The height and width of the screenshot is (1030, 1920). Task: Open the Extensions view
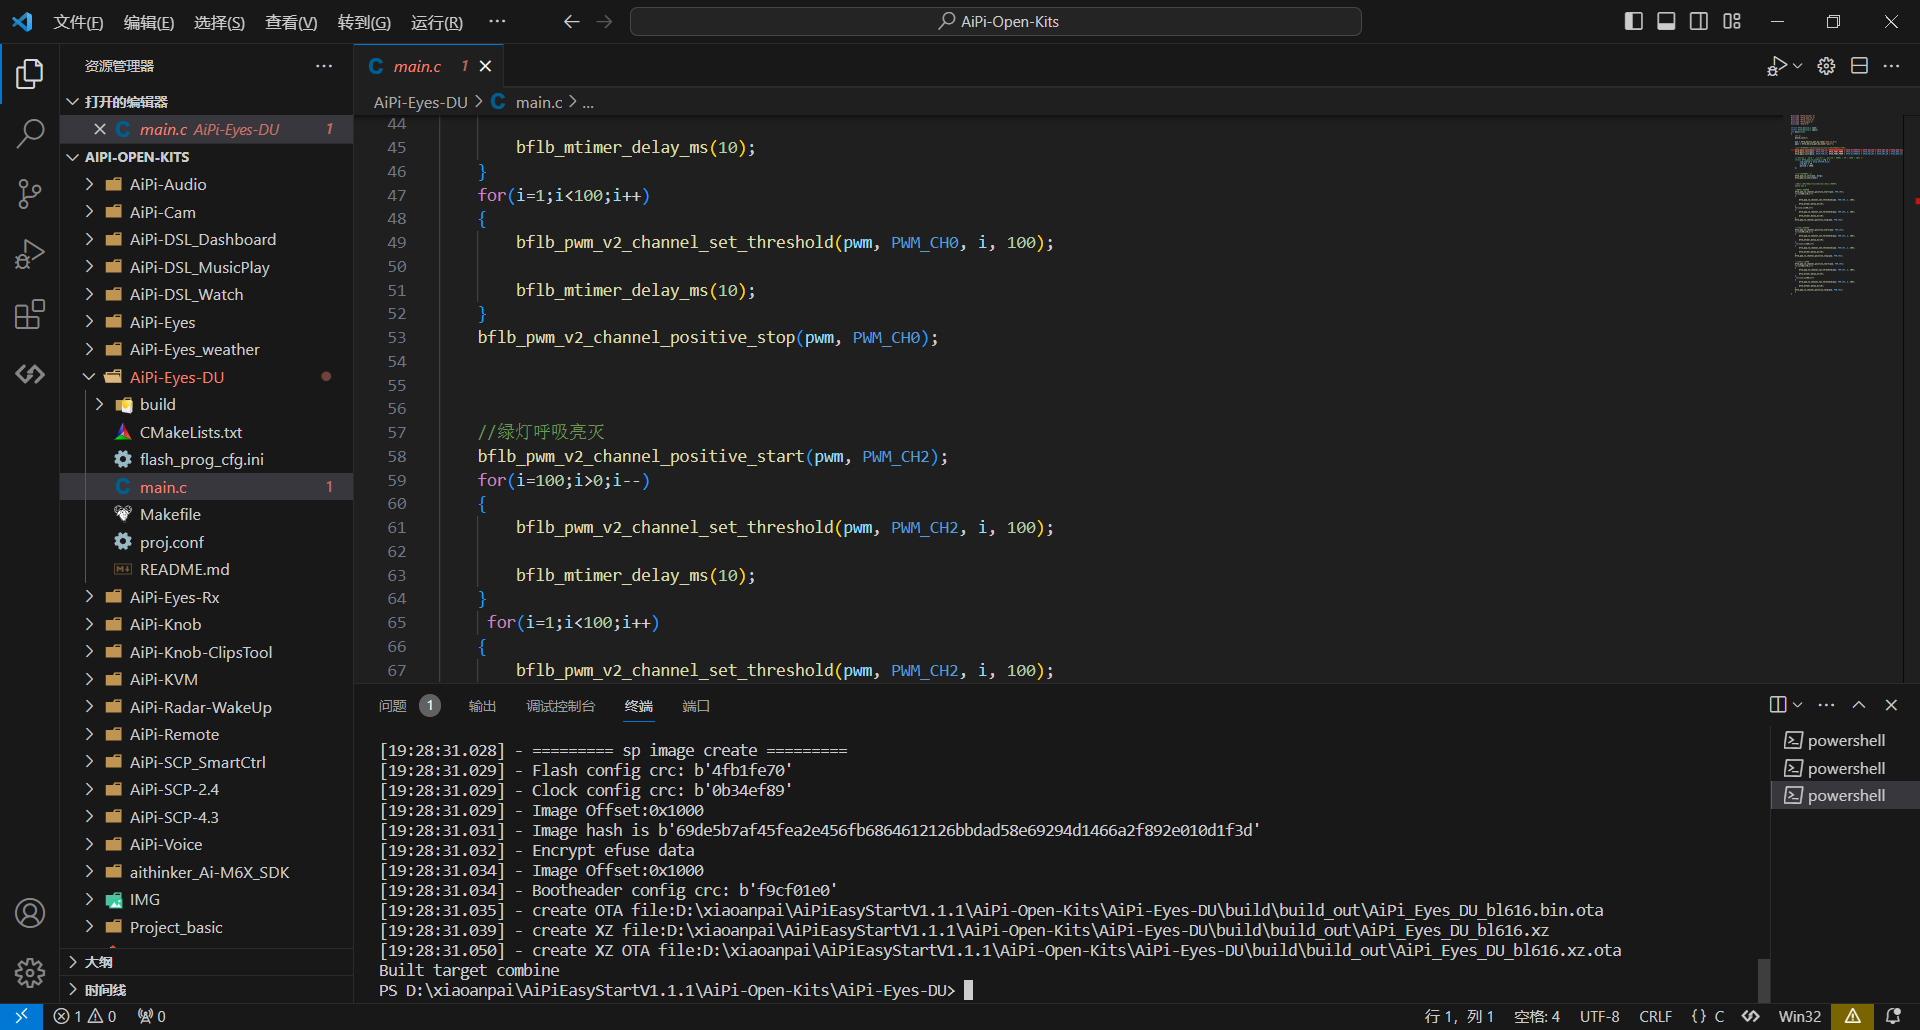click(30, 314)
